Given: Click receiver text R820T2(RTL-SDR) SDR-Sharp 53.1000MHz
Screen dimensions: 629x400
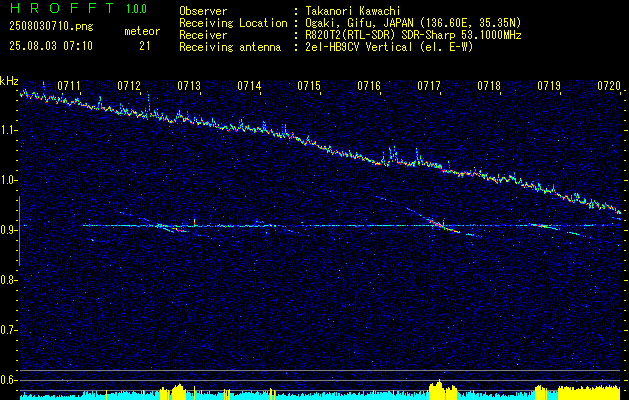Looking at the screenshot, I should (x=413, y=35).
